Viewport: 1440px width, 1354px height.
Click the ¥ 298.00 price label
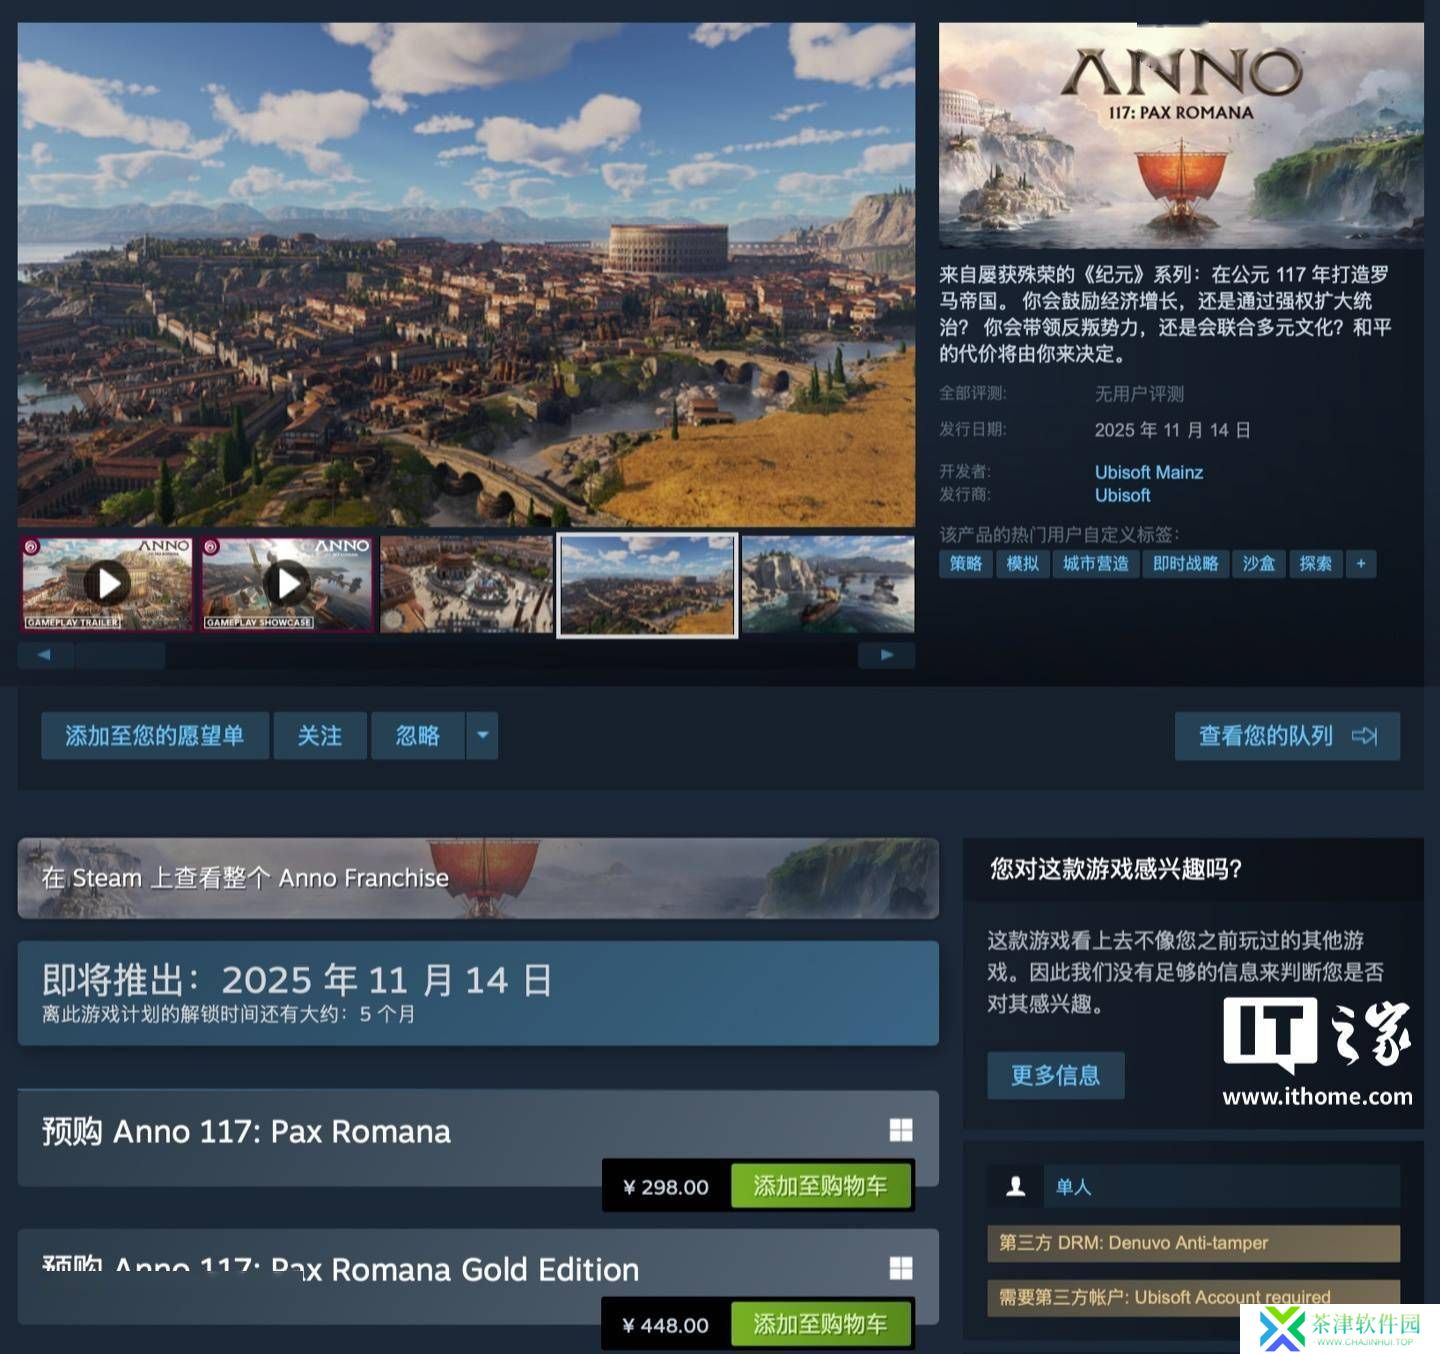666,1187
